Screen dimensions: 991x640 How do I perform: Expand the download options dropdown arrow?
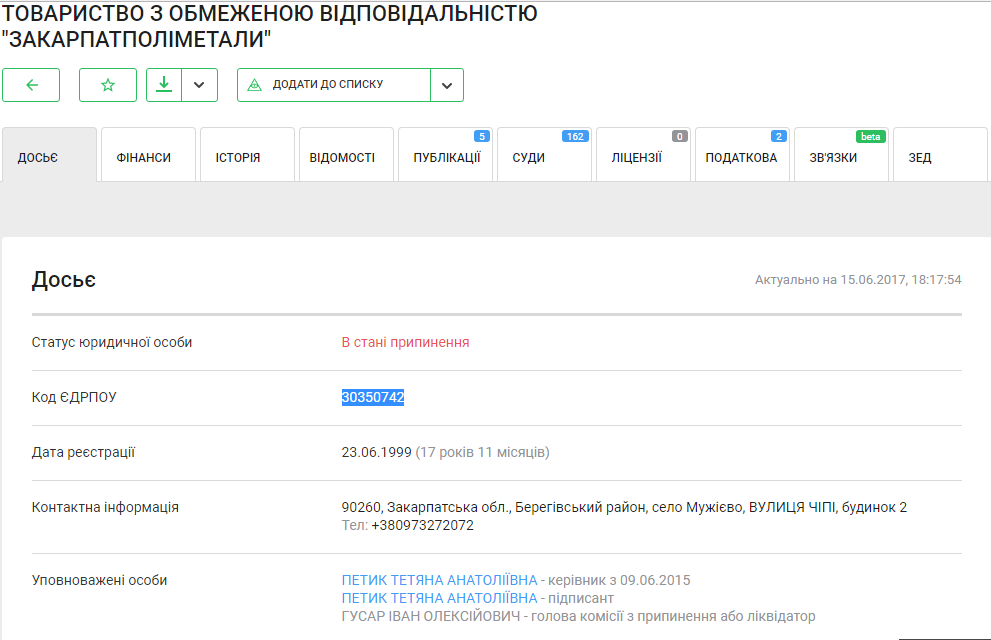[x=199, y=85]
